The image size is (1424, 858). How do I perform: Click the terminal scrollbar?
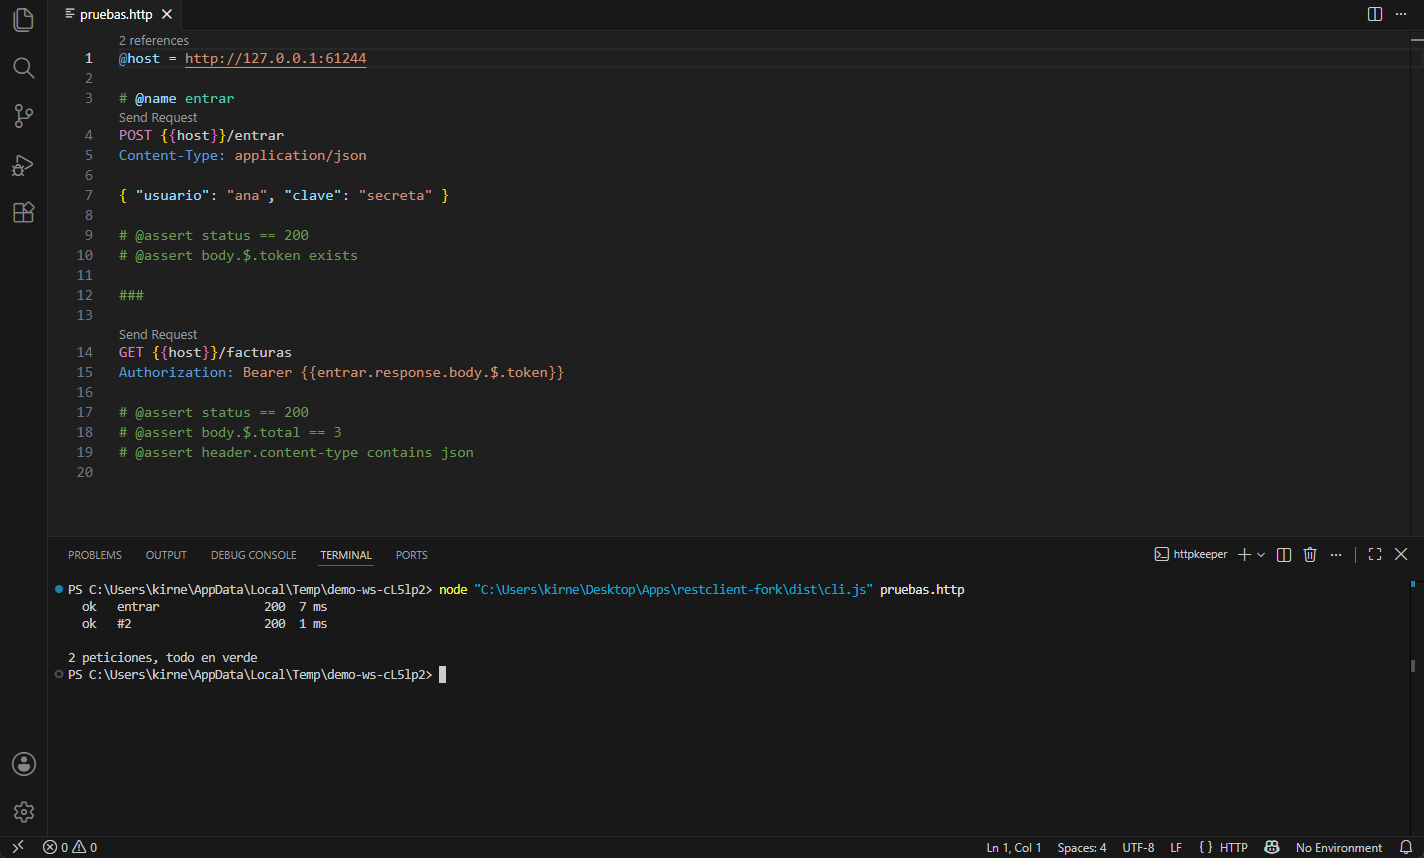[1413, 665]
